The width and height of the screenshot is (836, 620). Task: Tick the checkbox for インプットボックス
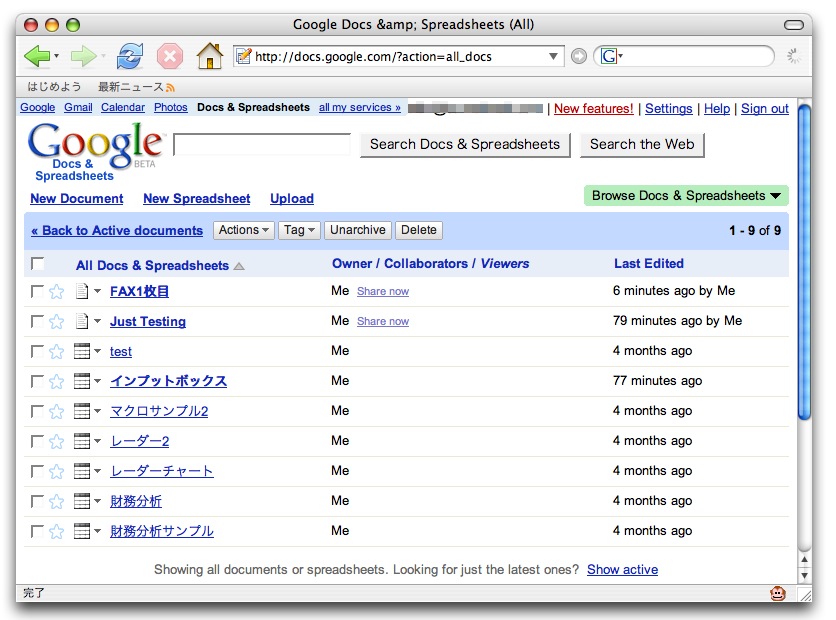[38, 381]
